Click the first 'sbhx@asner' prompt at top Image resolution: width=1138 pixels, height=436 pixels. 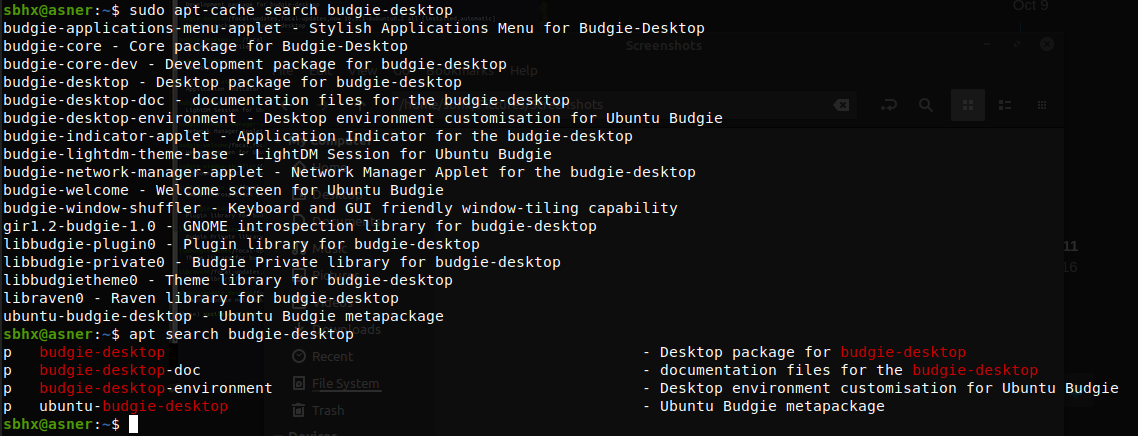[x=48, y=10]
